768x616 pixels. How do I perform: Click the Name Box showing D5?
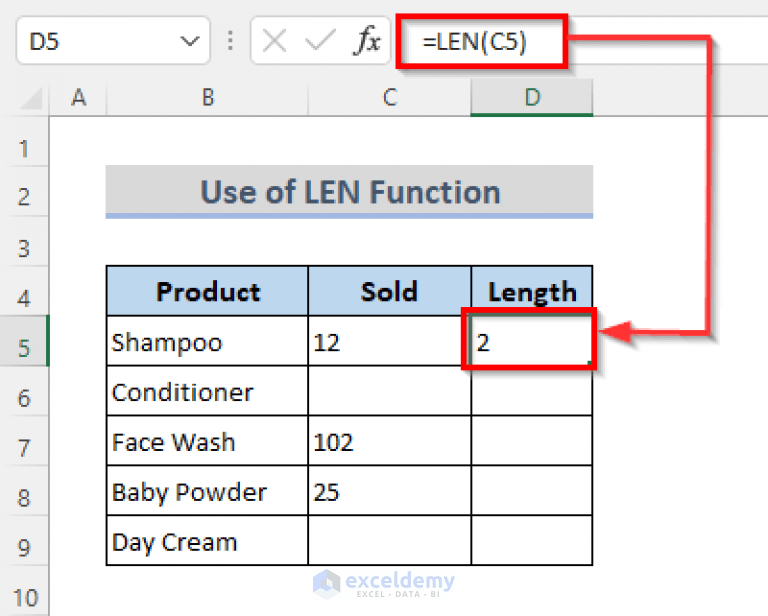[x=113, y=41]
